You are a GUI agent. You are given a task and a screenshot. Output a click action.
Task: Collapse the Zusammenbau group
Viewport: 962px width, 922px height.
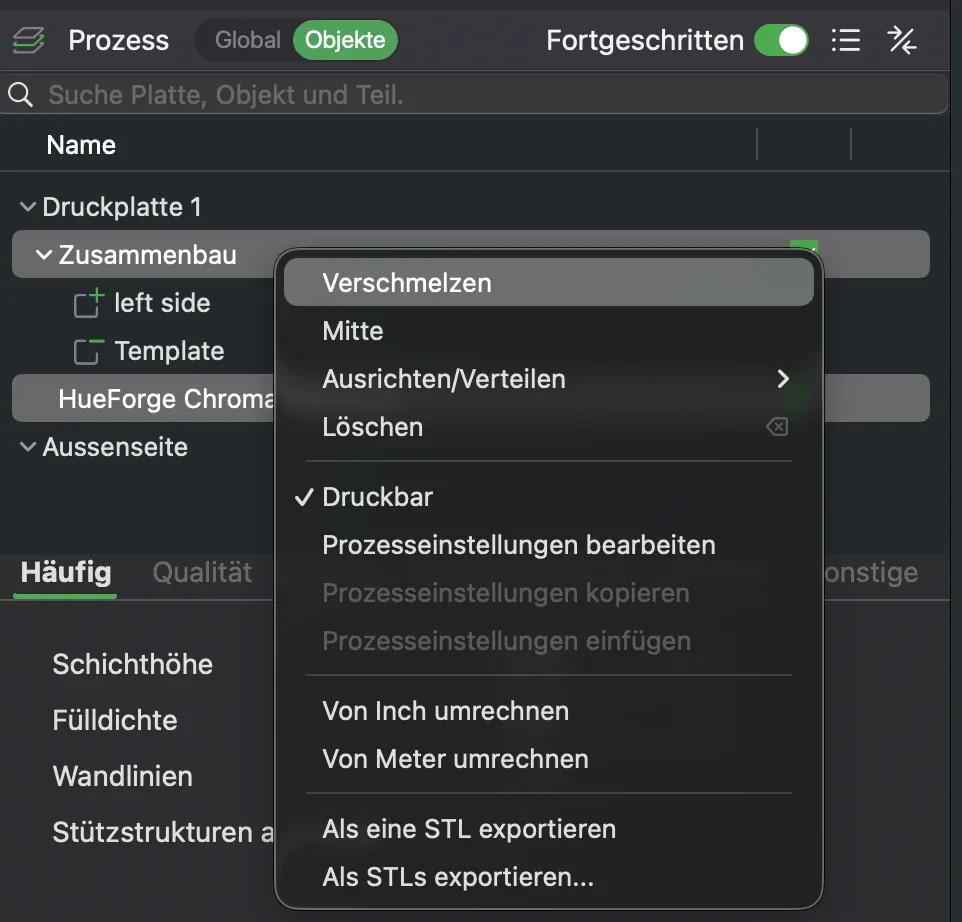[x=44, y=254]
